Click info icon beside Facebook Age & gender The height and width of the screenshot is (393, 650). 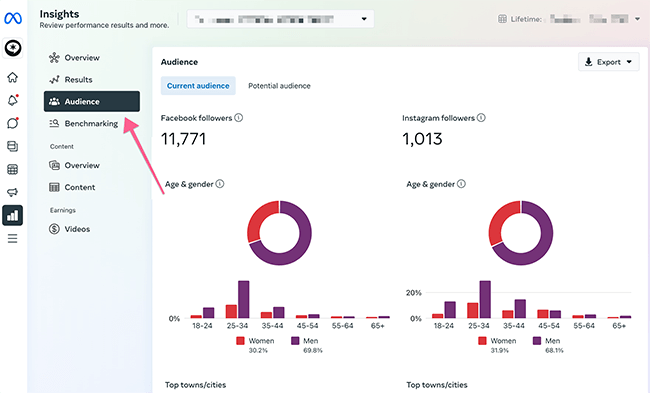pos(220,184)
